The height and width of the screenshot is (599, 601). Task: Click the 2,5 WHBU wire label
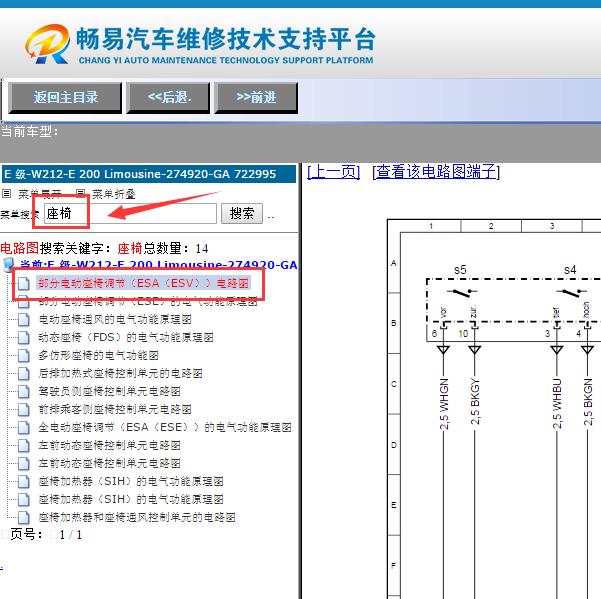pyautogui.click(x=557, y=403)
